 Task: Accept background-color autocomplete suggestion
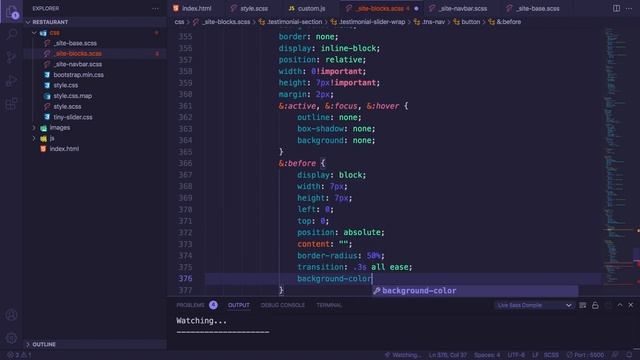(x=475, y=291)
